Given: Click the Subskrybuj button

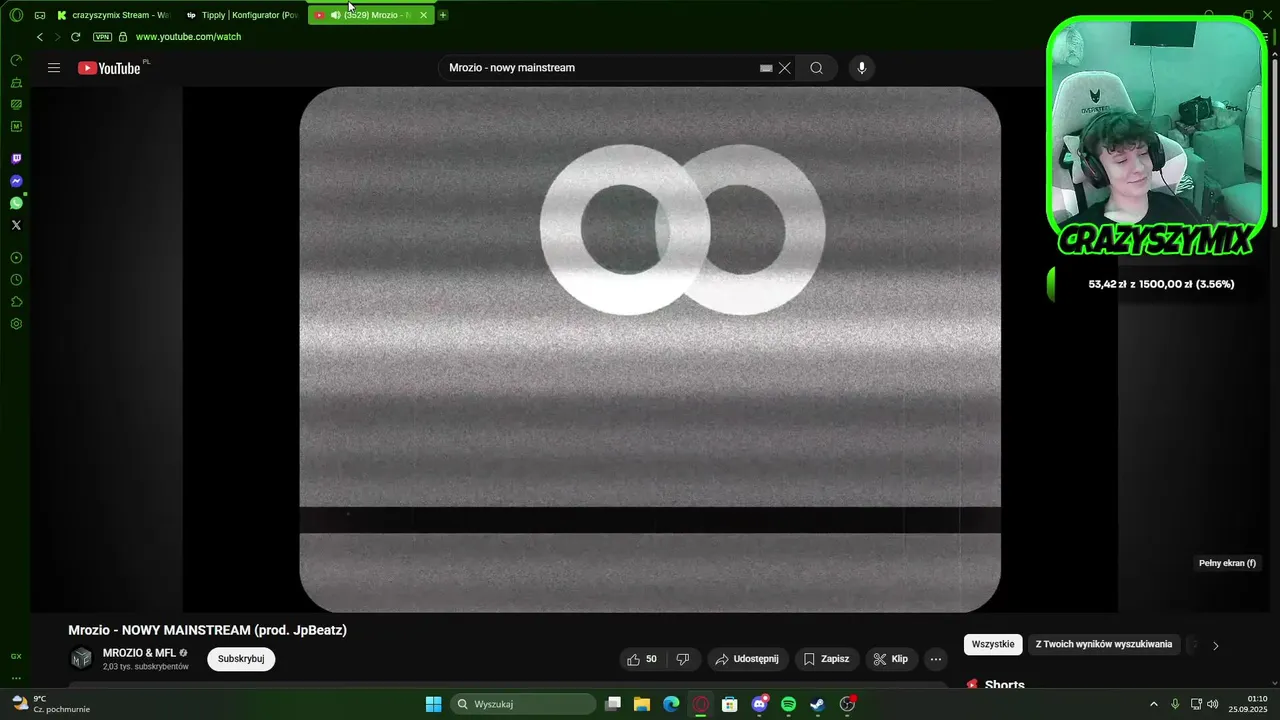Looking at the screenshot, I should click(x=241, y=659).
